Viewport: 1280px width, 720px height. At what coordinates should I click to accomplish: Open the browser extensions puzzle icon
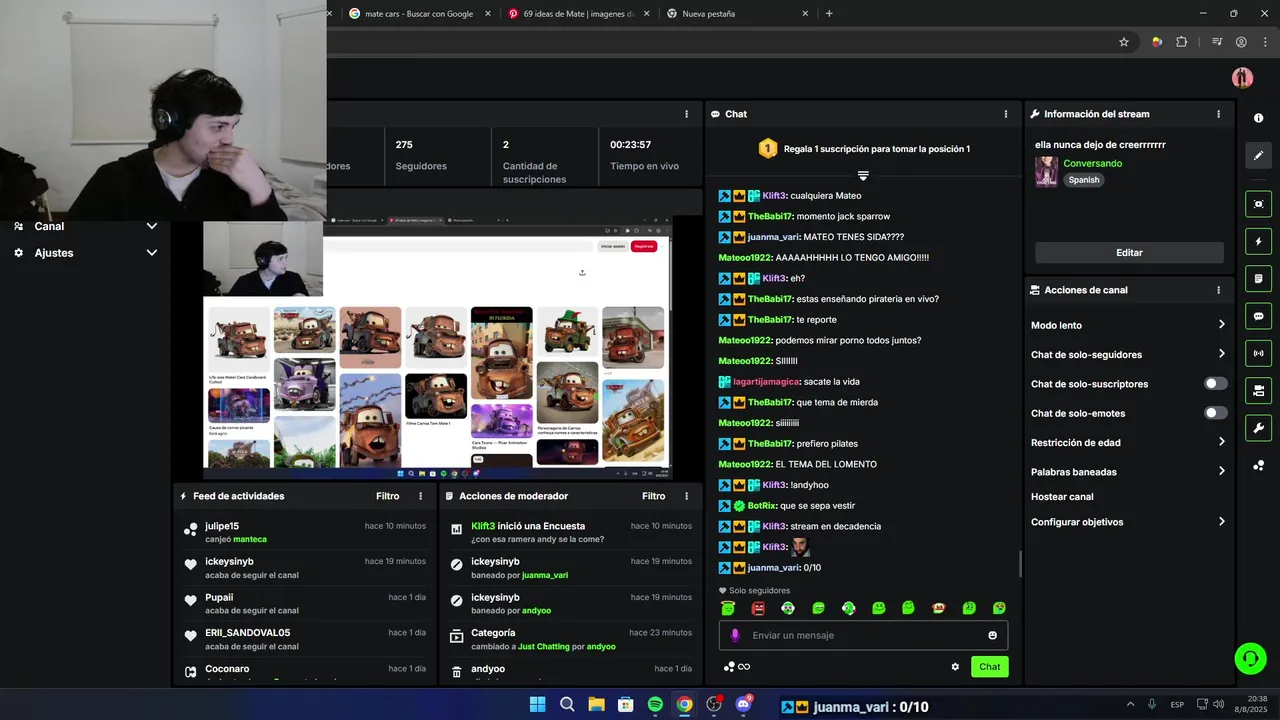pyautogui.click(x=1182, y=42)
